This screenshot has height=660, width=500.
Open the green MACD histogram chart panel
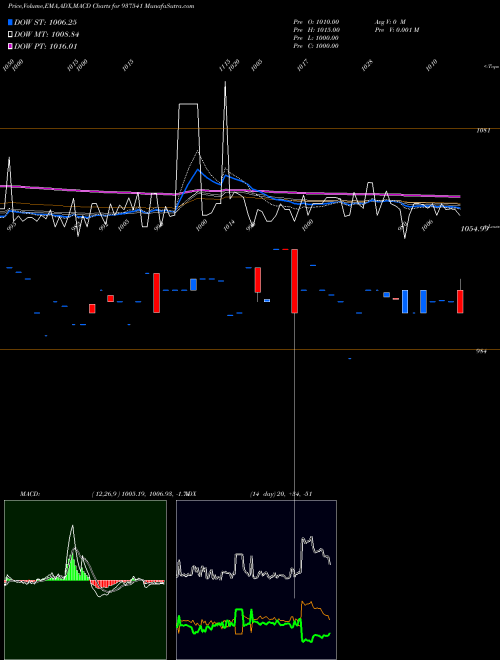coord(85,580)
